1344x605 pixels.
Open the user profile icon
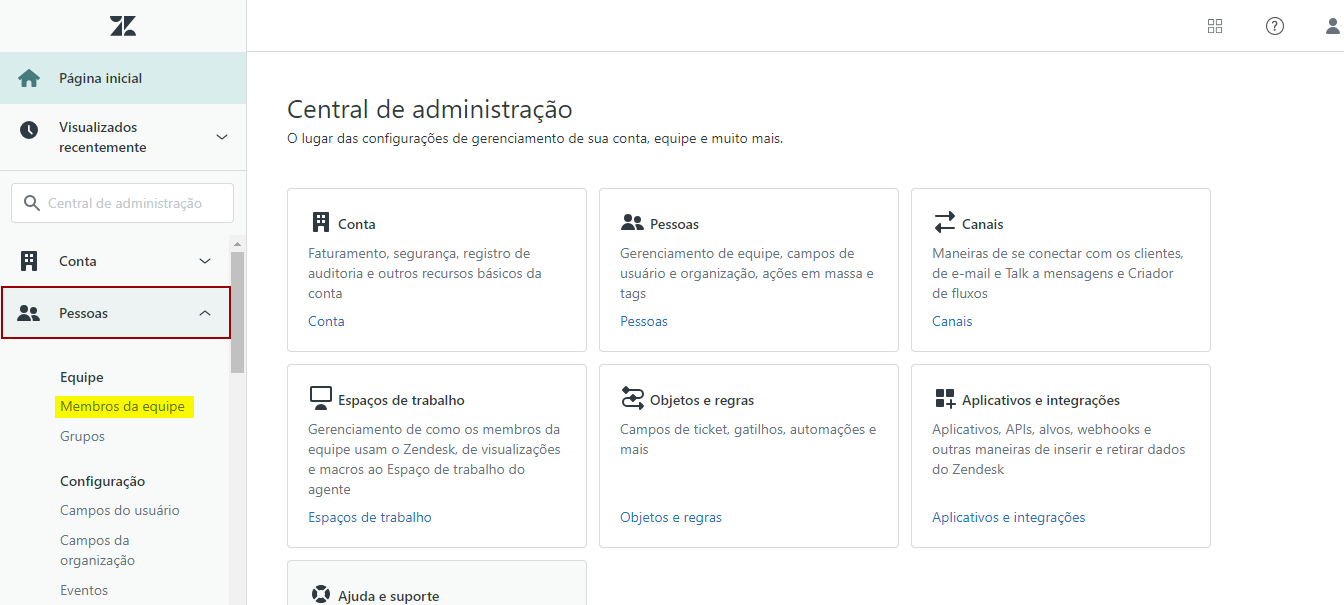pos(1332,26)
